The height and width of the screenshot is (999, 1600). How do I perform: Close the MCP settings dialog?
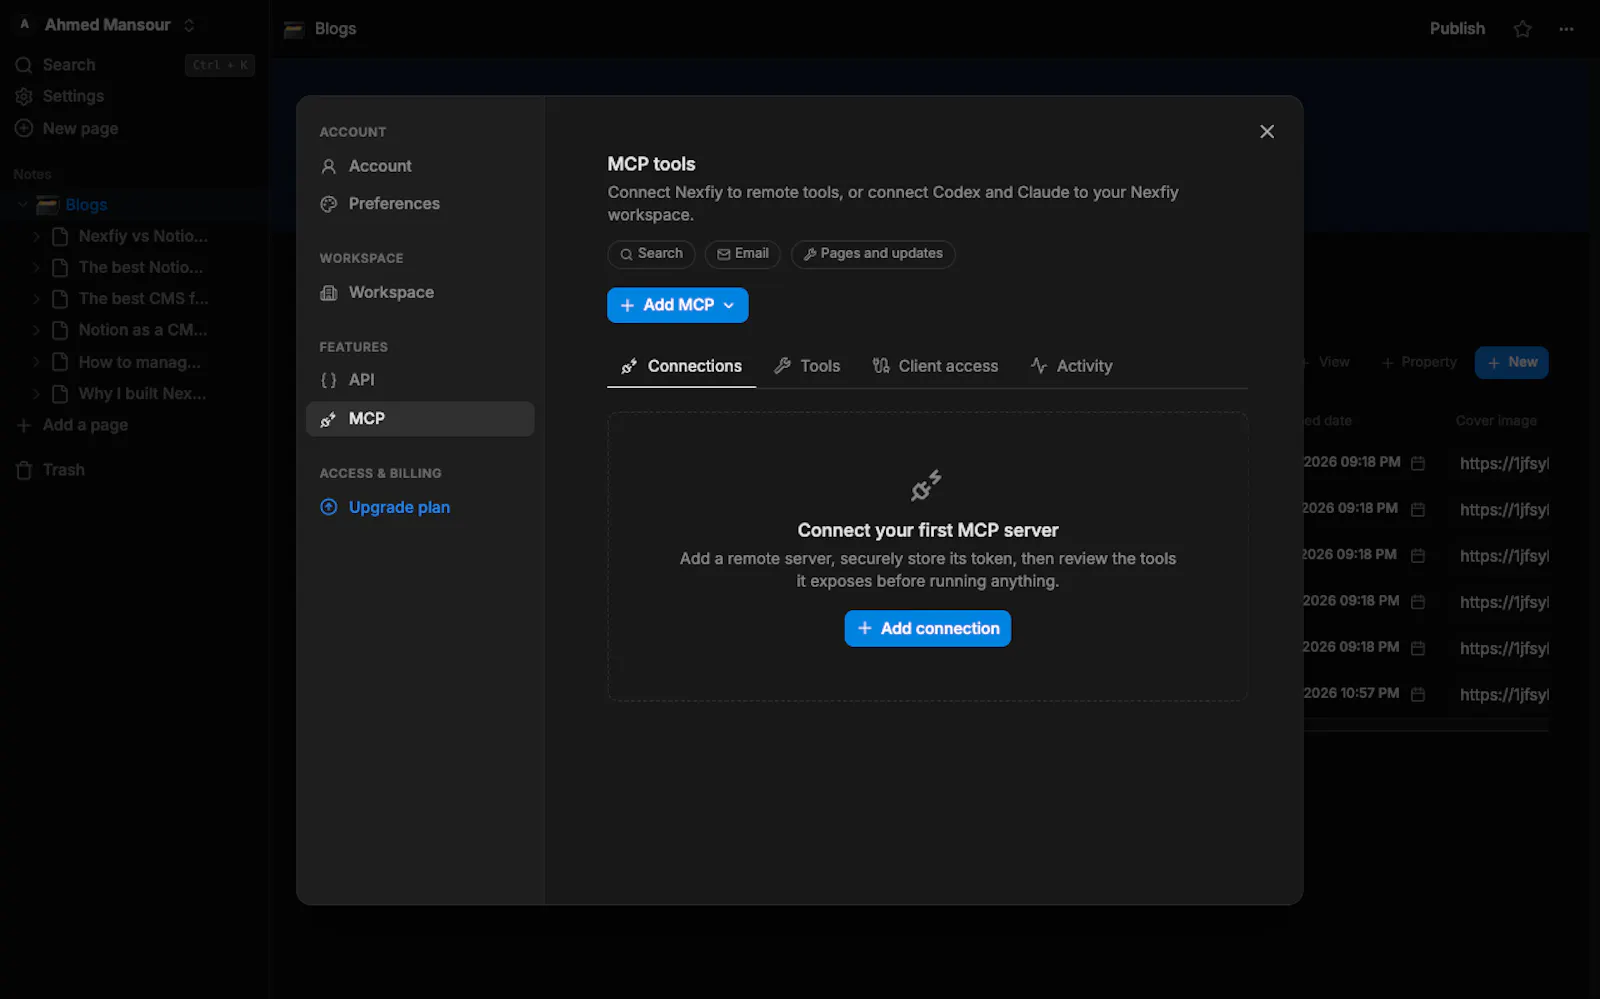click(x=1266, y=132)
